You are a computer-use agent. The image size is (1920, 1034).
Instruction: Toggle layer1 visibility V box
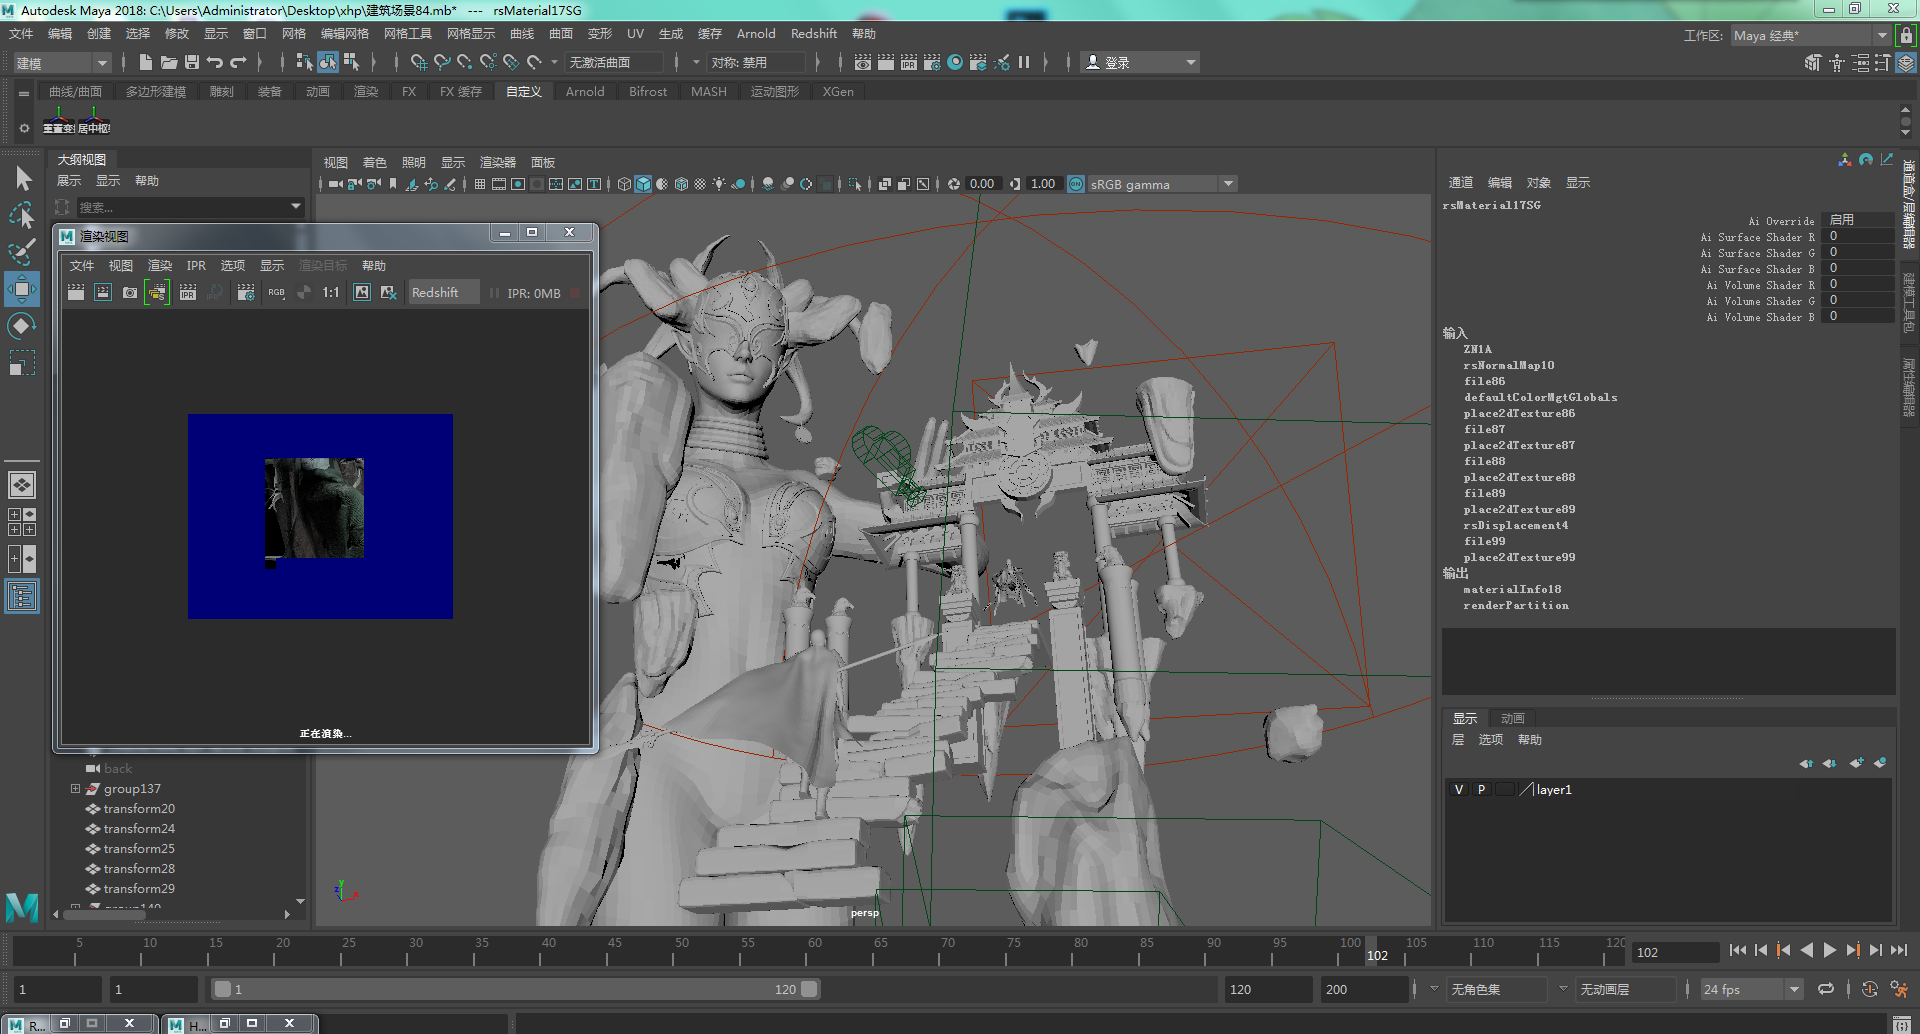(1458, 790)
